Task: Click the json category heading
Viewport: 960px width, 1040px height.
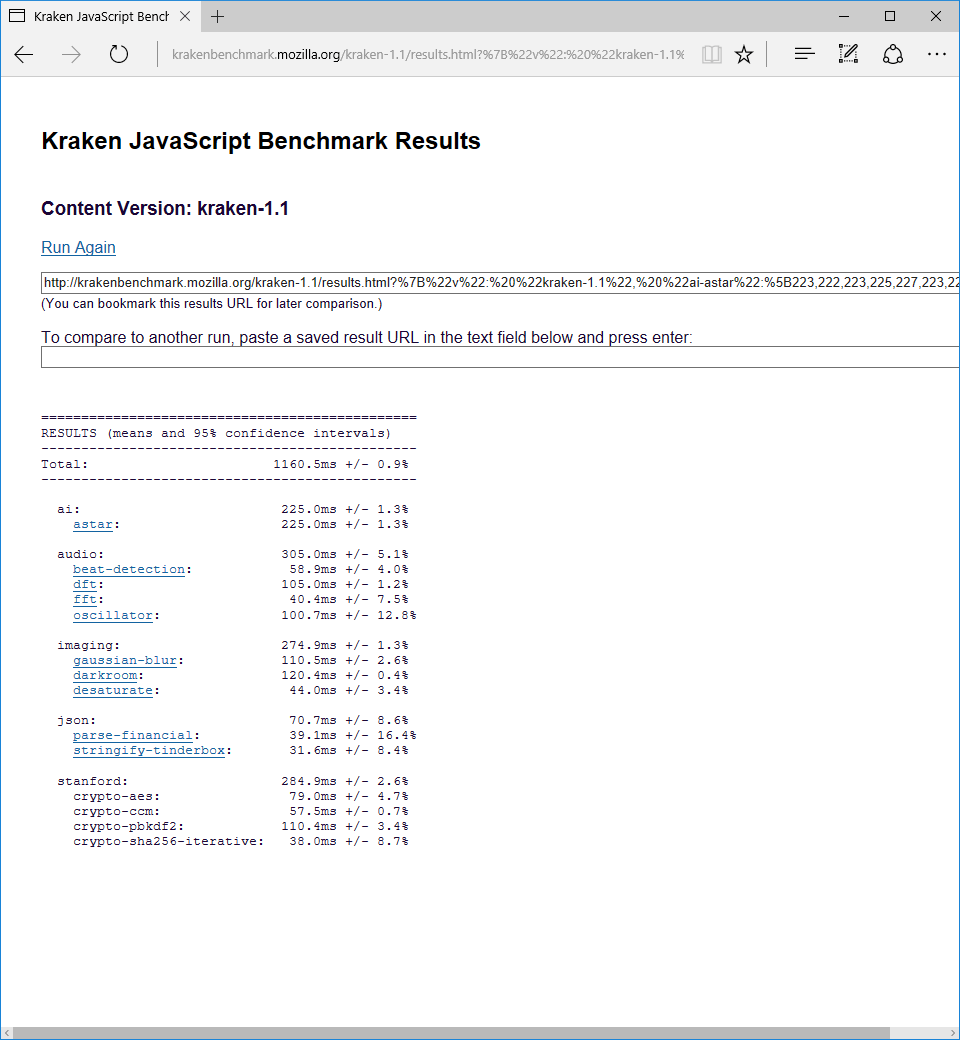Action: [76, 720]
